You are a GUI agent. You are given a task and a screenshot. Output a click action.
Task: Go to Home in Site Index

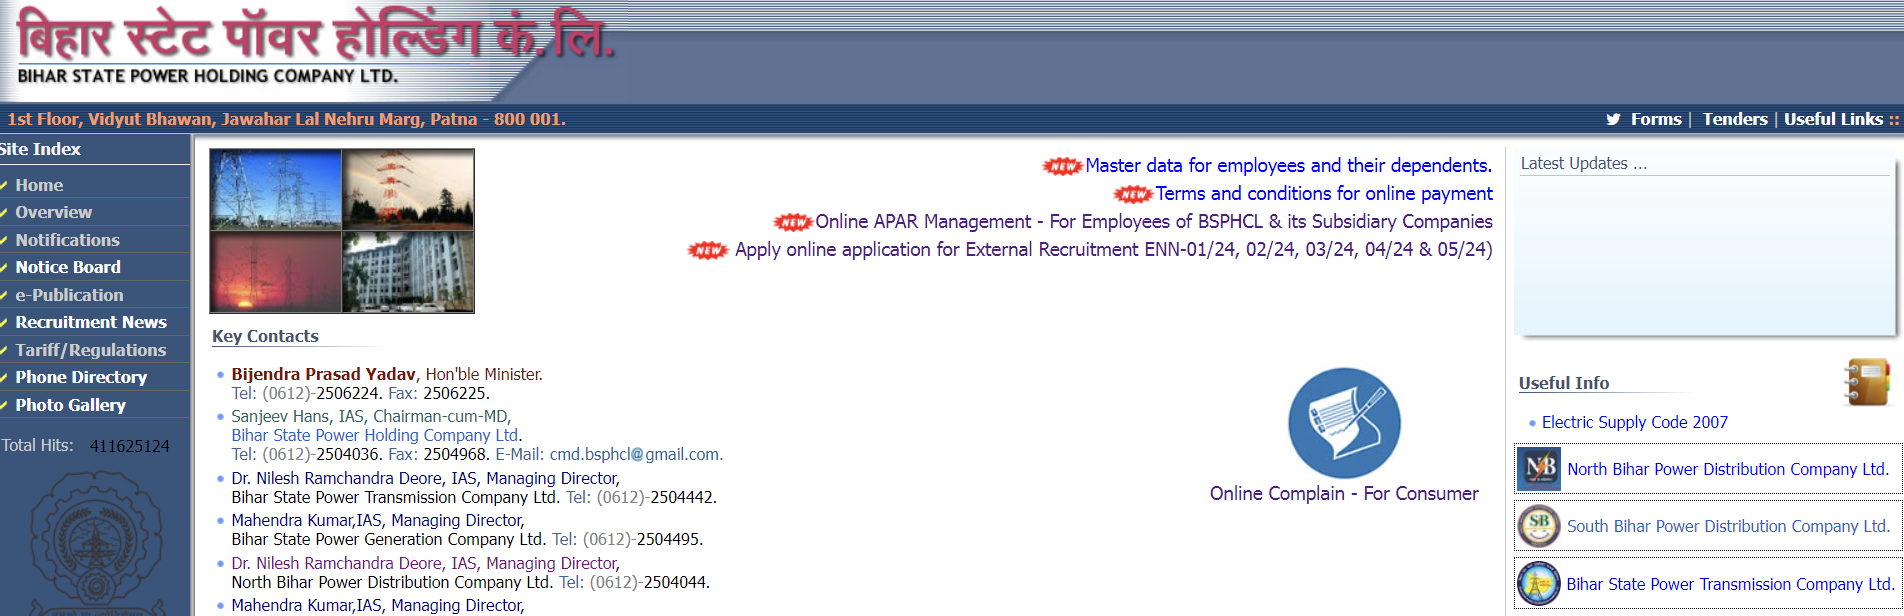click(x=39, y=185)
